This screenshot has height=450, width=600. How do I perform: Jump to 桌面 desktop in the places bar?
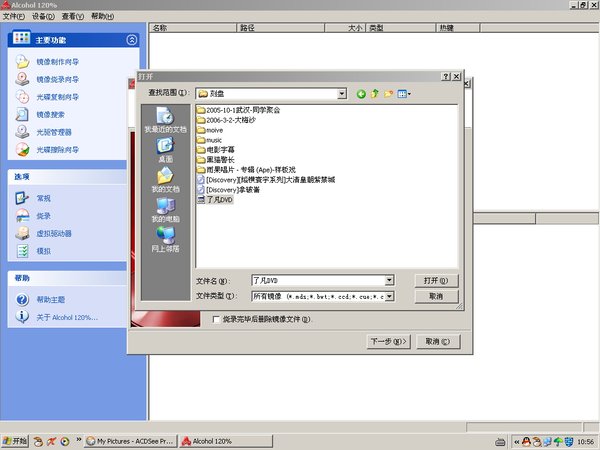click(x=165, y=150)
